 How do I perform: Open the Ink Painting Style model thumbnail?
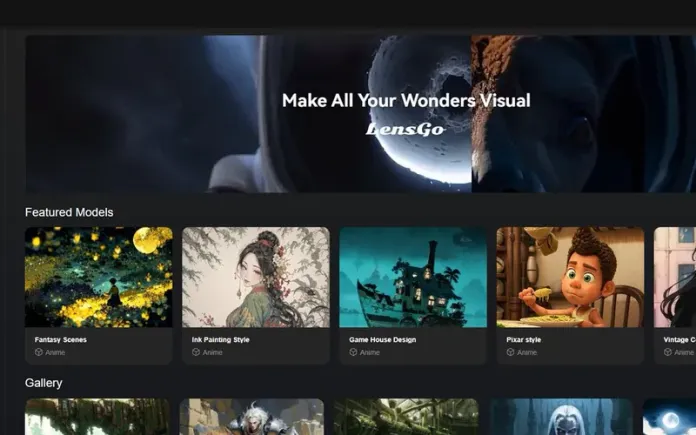(x=256, y=277)
